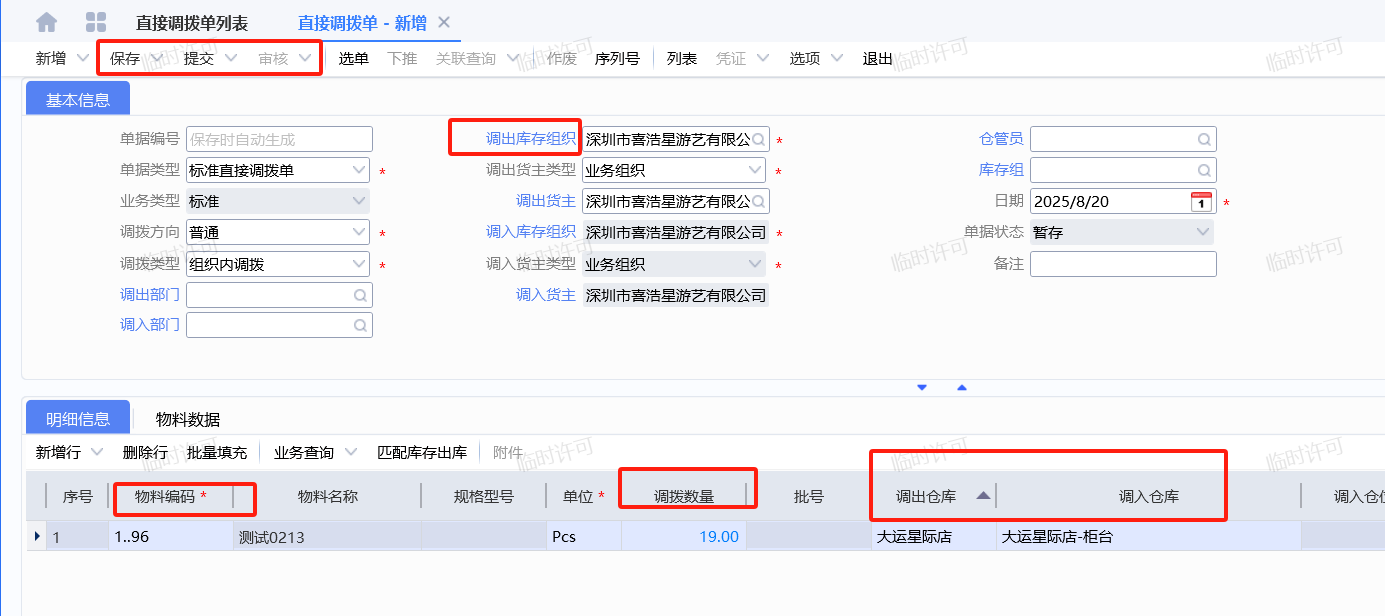The image size is (1385, 616).
Task: Close the 直接调拨单 - 新增 tab
Action: (x=444, y=22)
